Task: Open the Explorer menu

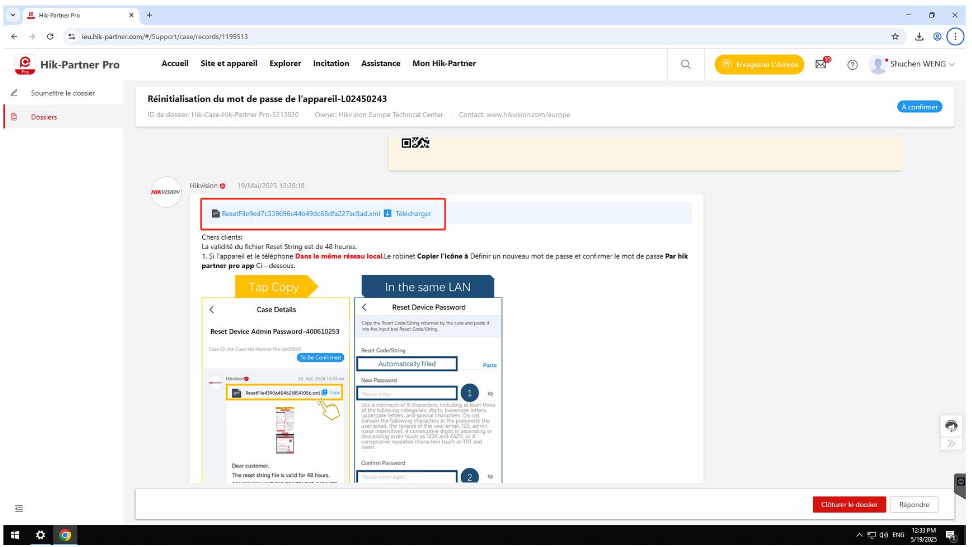Action: tap(285, 63)
